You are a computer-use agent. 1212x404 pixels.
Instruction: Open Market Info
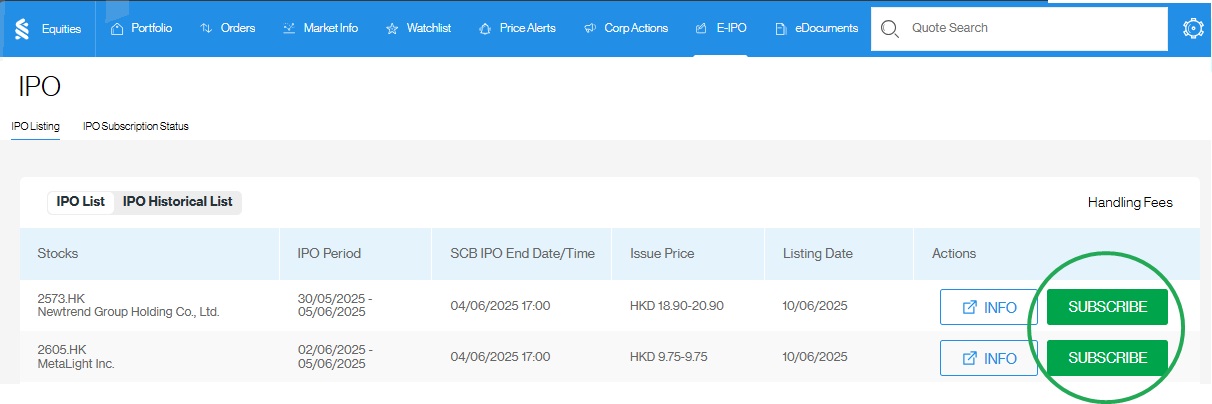point(320,28)
